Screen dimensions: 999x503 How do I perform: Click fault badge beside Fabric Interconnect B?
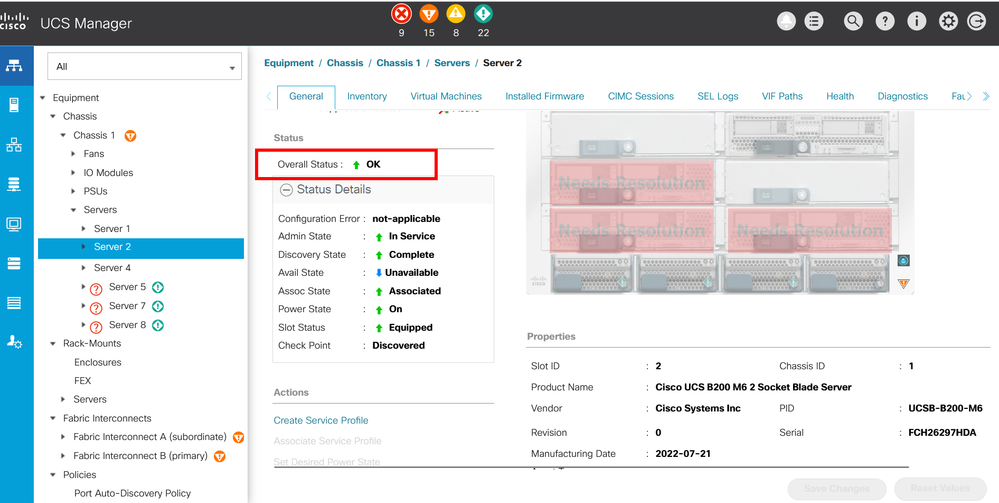coord(219,456)
